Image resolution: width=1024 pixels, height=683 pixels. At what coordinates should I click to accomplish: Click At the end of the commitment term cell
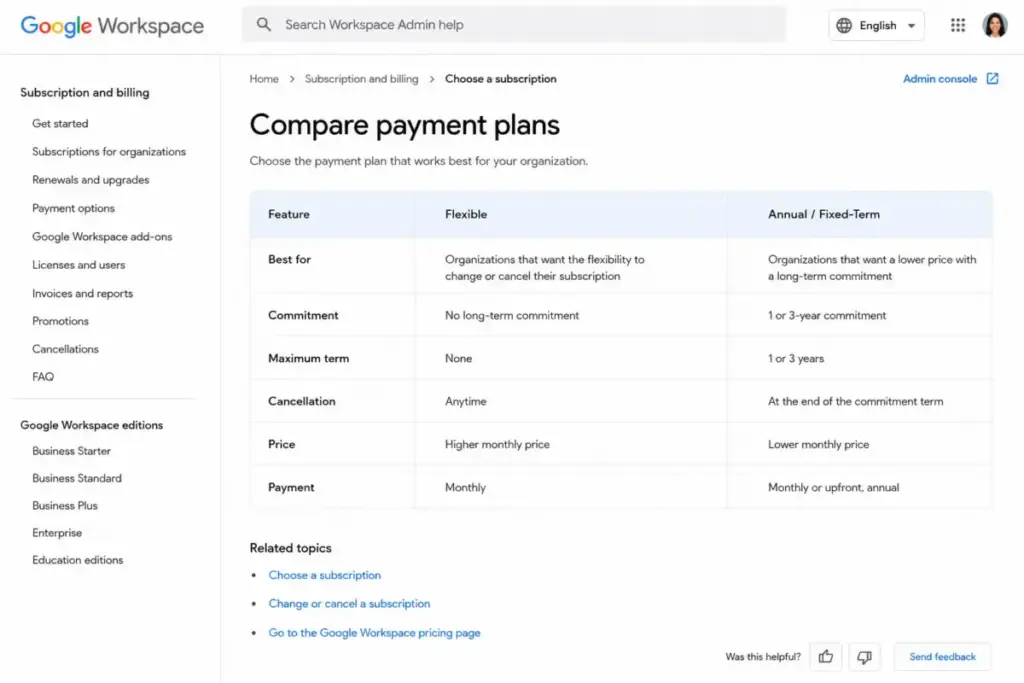pyautogui.click(x=856, y=402)
